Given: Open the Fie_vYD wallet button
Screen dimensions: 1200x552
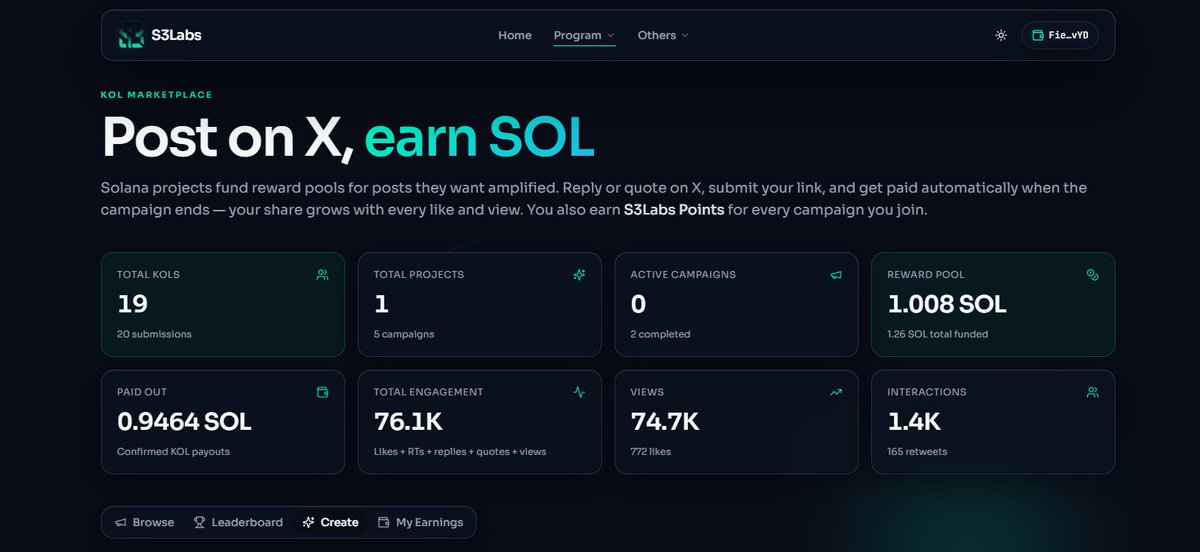Looking at the screenshot, I should click(x=1060, y=35).
